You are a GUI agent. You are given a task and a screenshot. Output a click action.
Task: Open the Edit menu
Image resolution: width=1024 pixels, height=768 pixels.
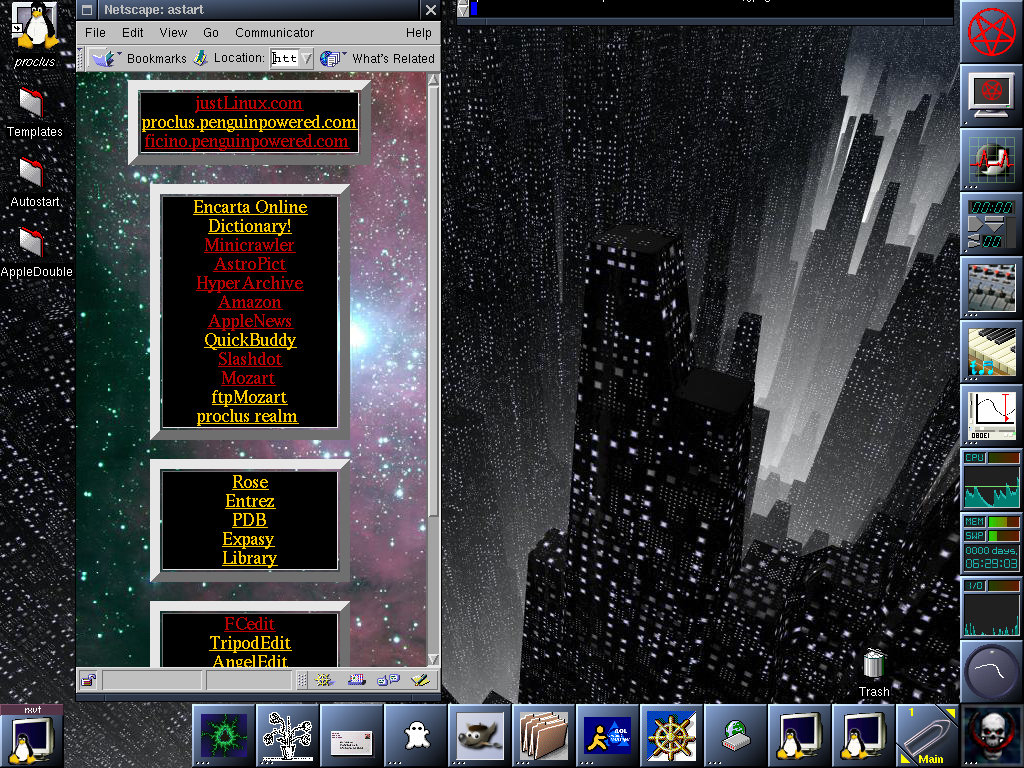click(x=133, y=33)
